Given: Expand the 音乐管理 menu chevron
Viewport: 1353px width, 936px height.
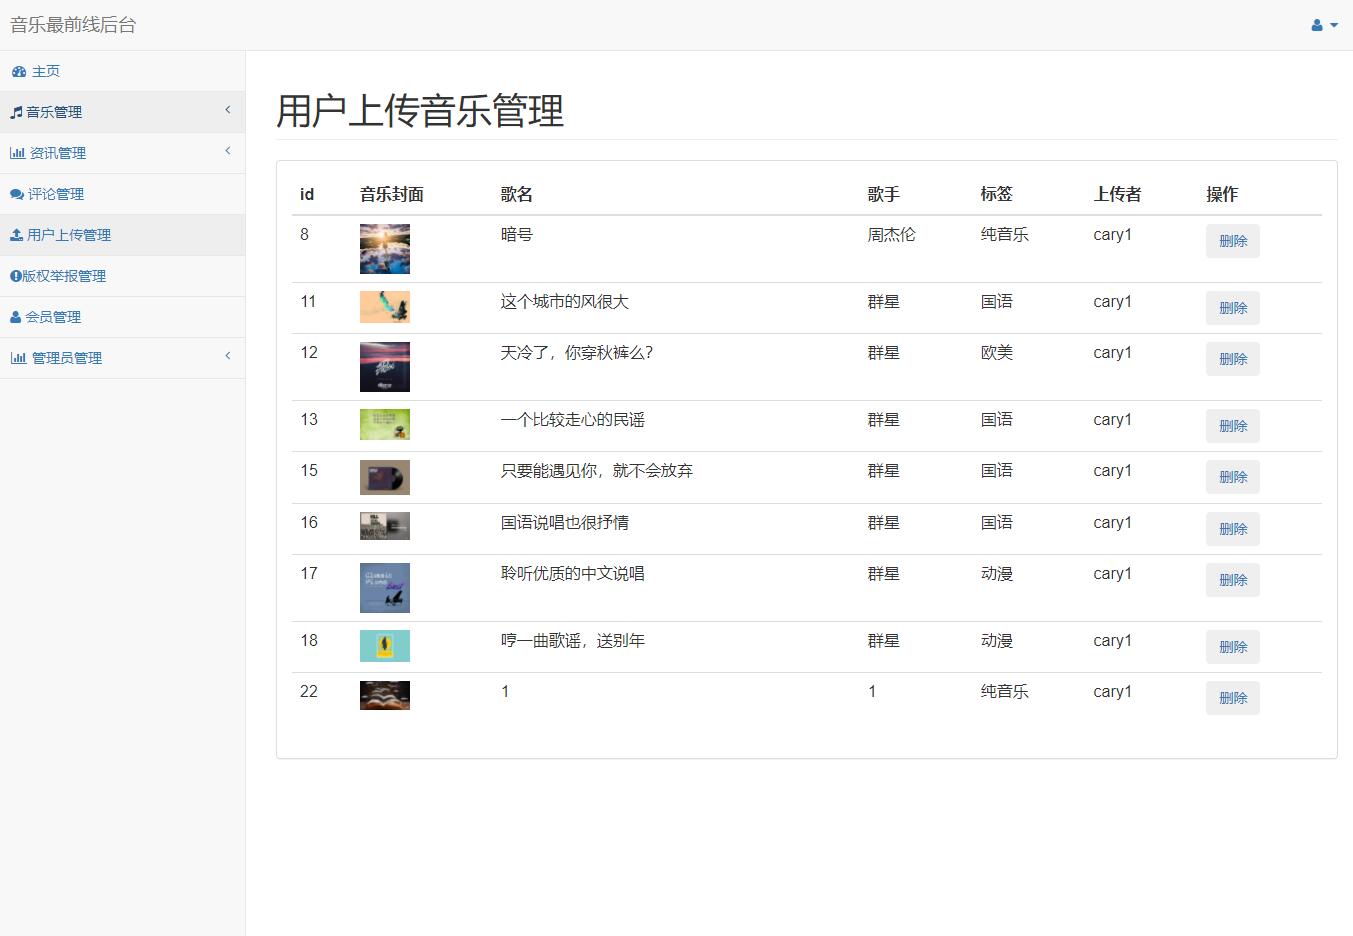Looking at the screenshot, I should tap(228, 110).
